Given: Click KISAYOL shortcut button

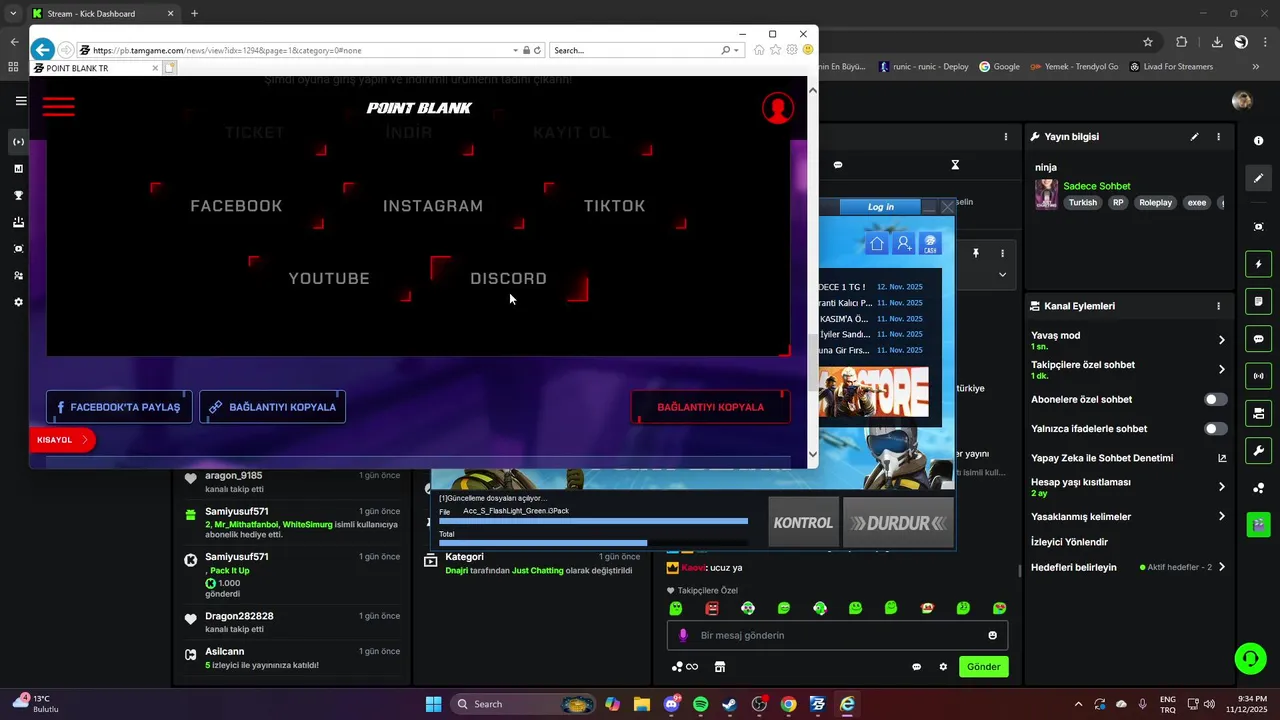Looking at the screenshot, I should point(62,440).
